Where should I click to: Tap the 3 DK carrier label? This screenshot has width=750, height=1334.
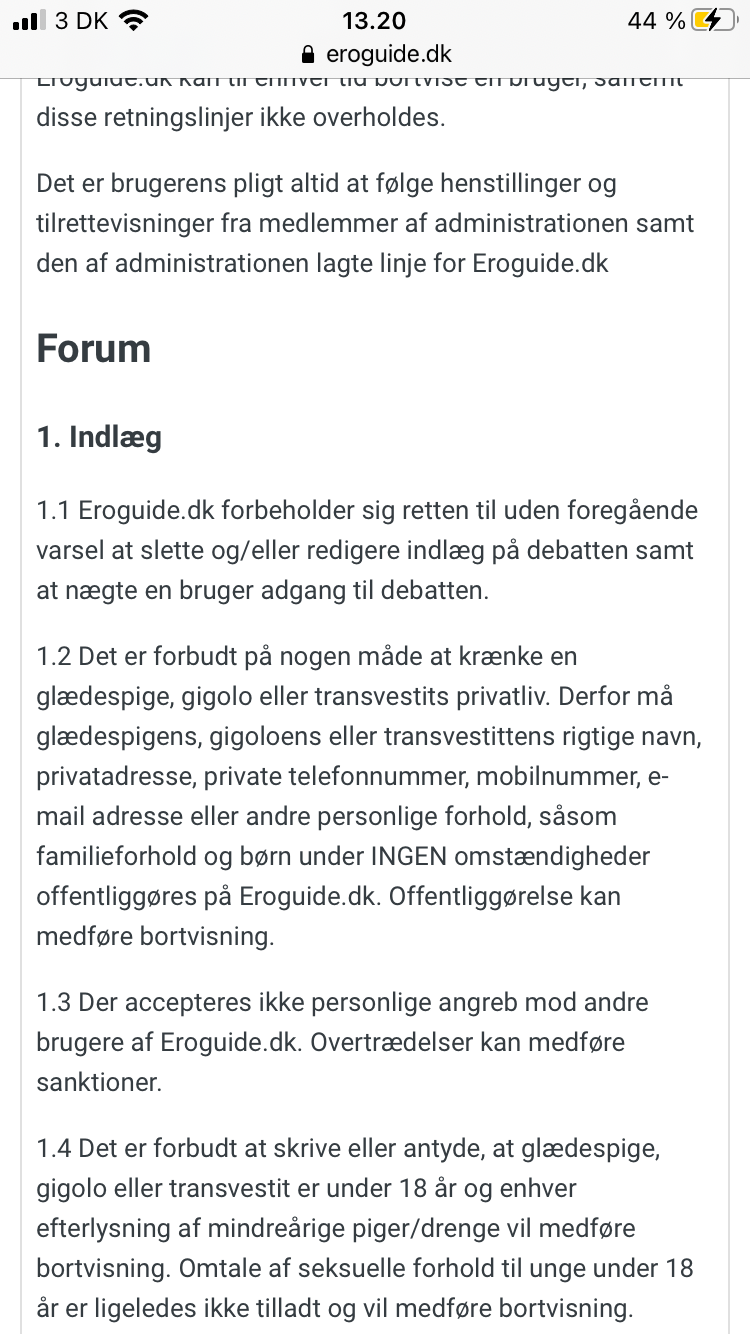pyautogui.click(x=80, y=20)
